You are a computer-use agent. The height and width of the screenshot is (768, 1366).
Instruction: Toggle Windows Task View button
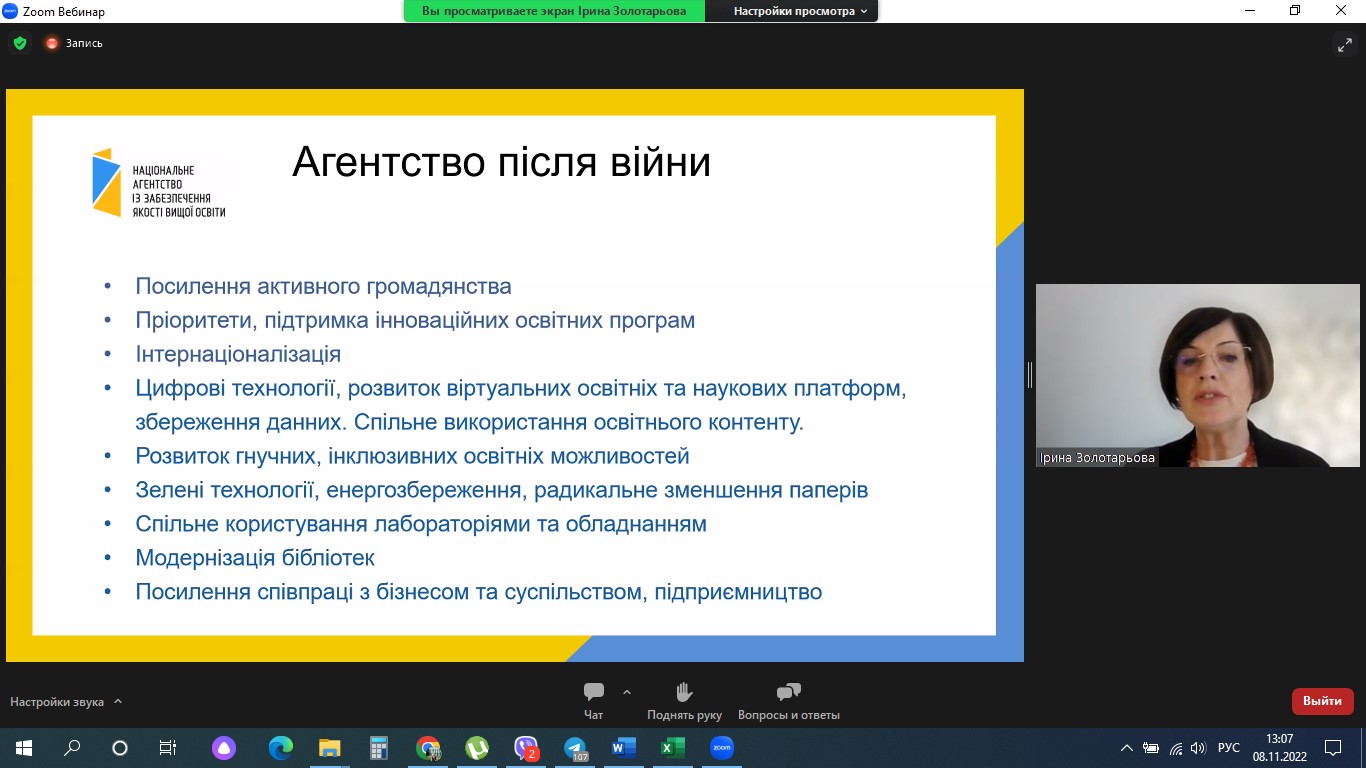(x=168, y=748)
